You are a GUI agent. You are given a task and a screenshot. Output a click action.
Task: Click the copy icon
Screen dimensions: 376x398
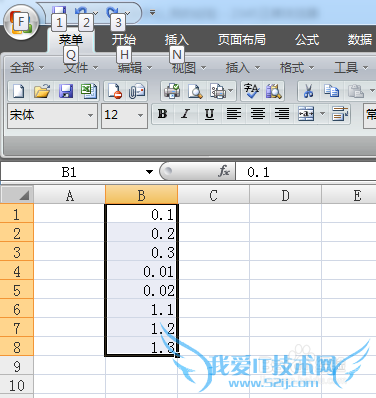pos(332,91)
